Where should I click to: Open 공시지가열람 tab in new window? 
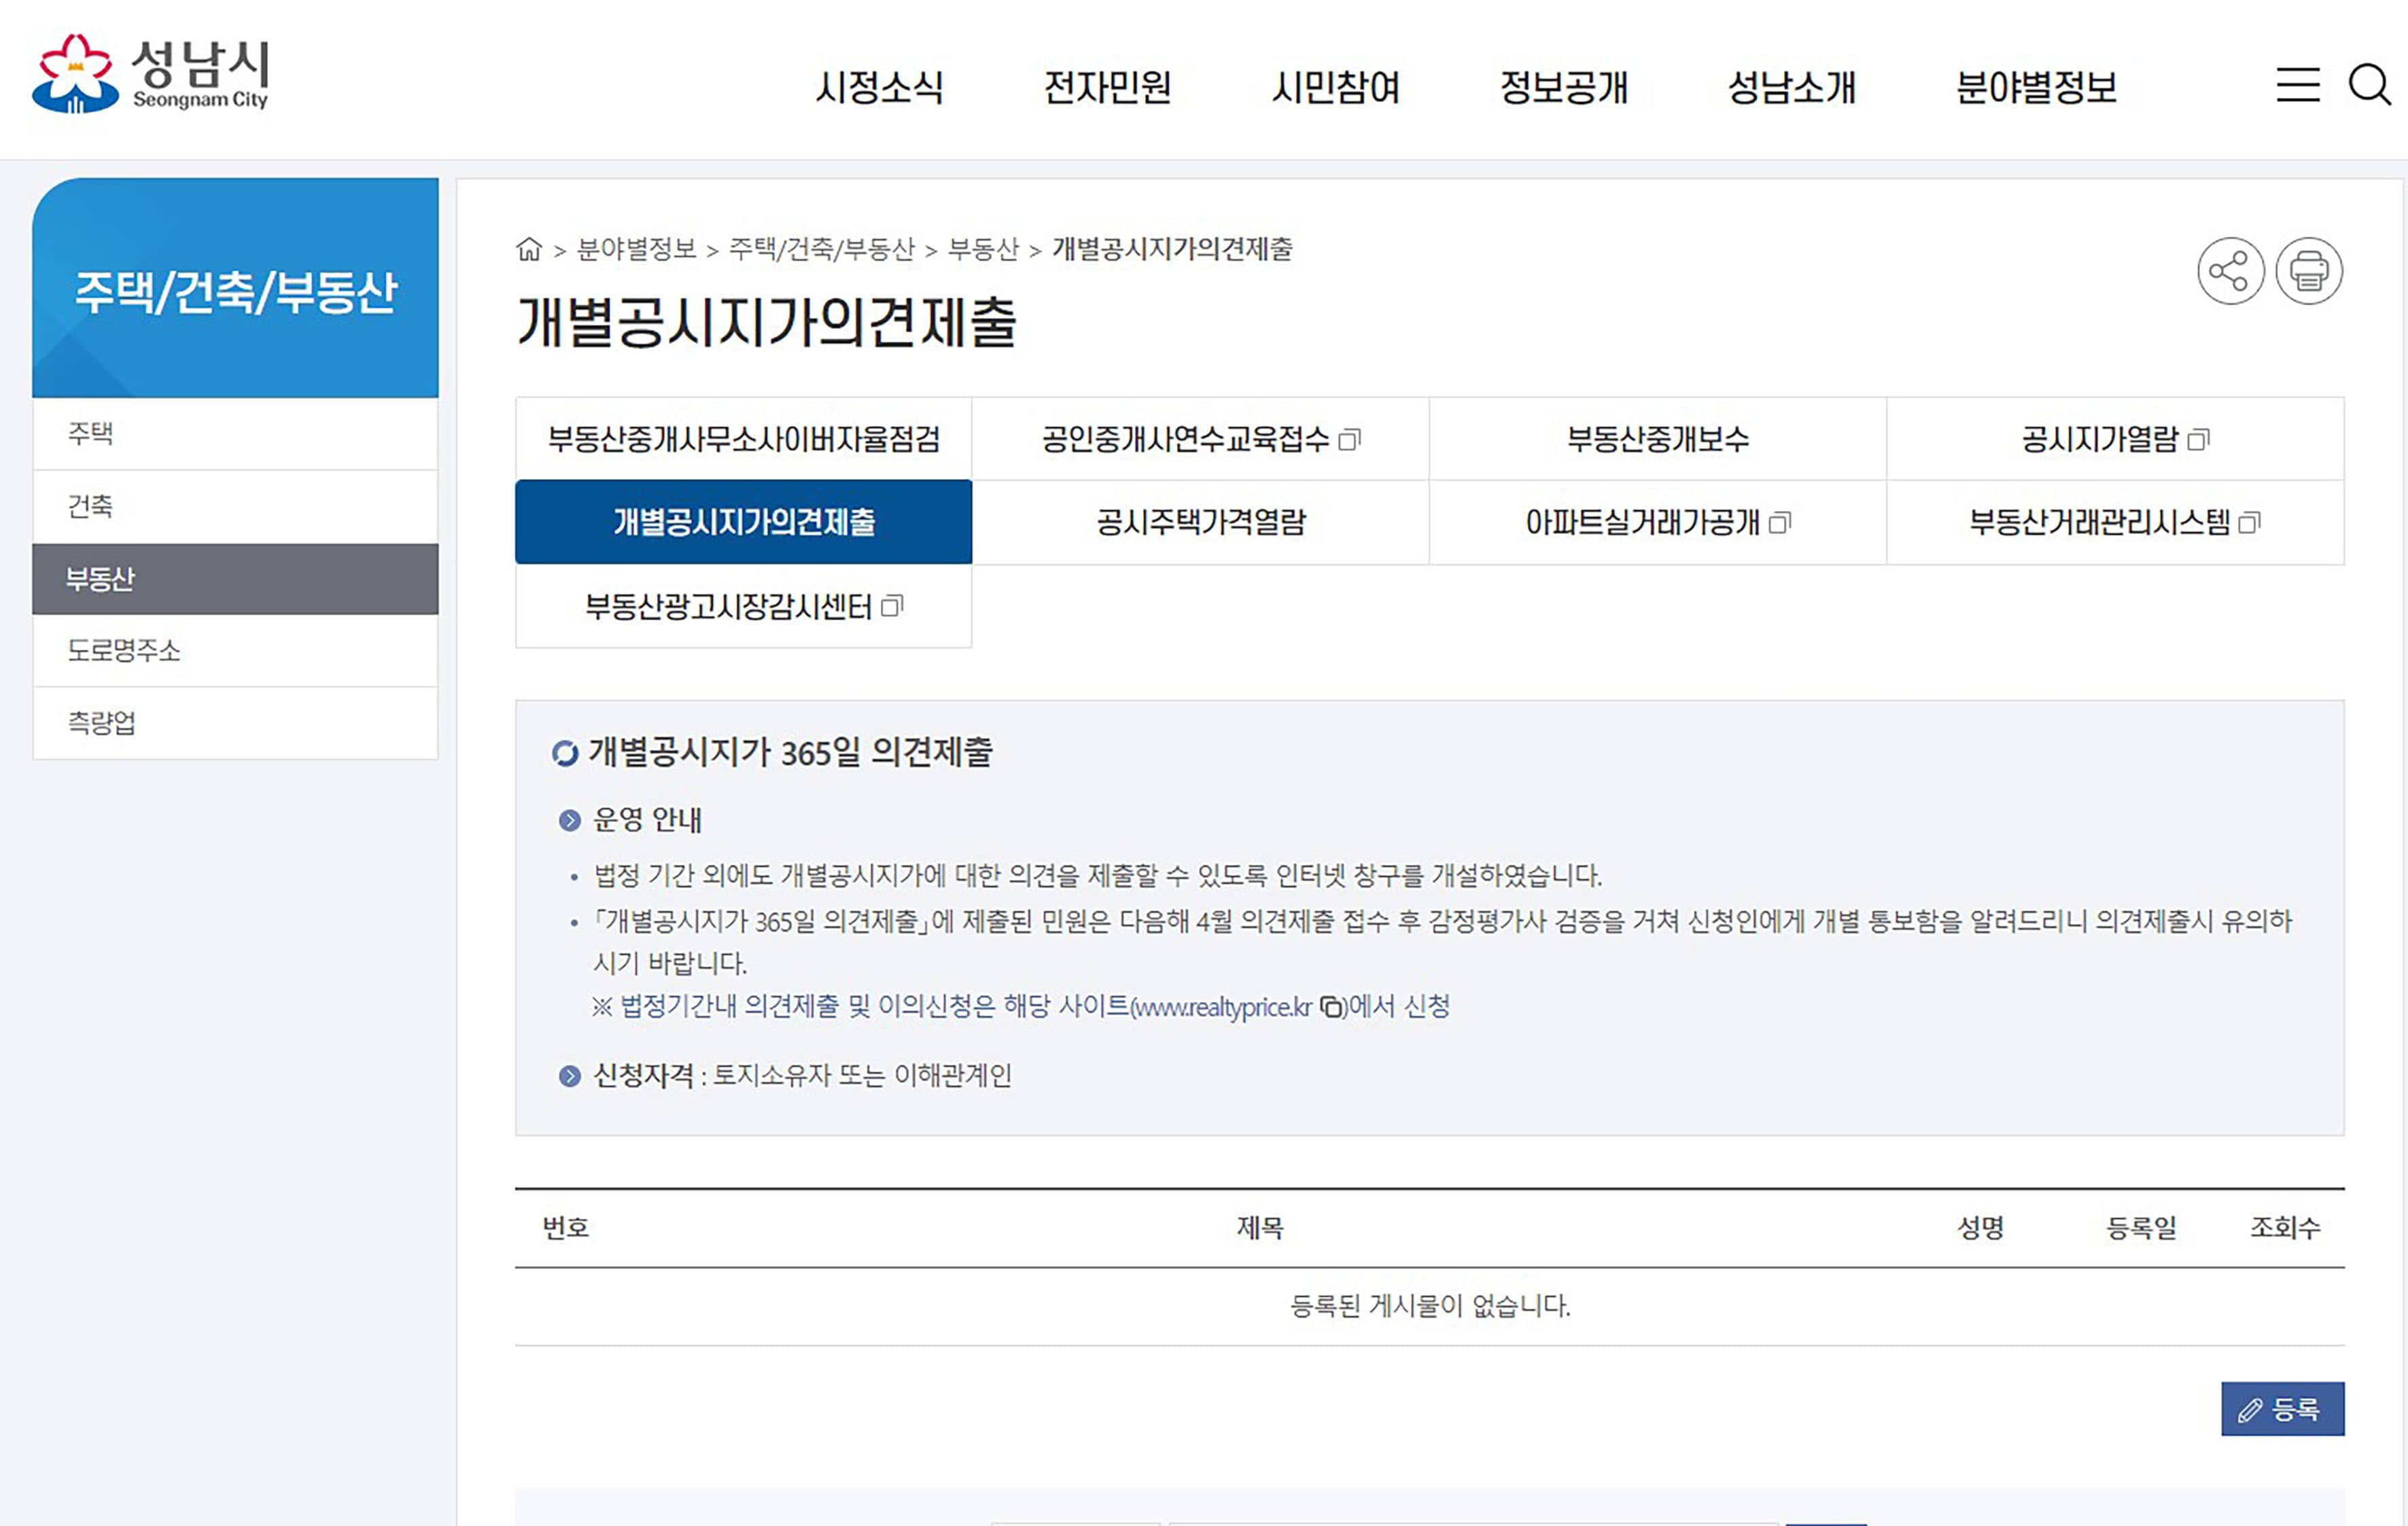(x=2114, y=439)
